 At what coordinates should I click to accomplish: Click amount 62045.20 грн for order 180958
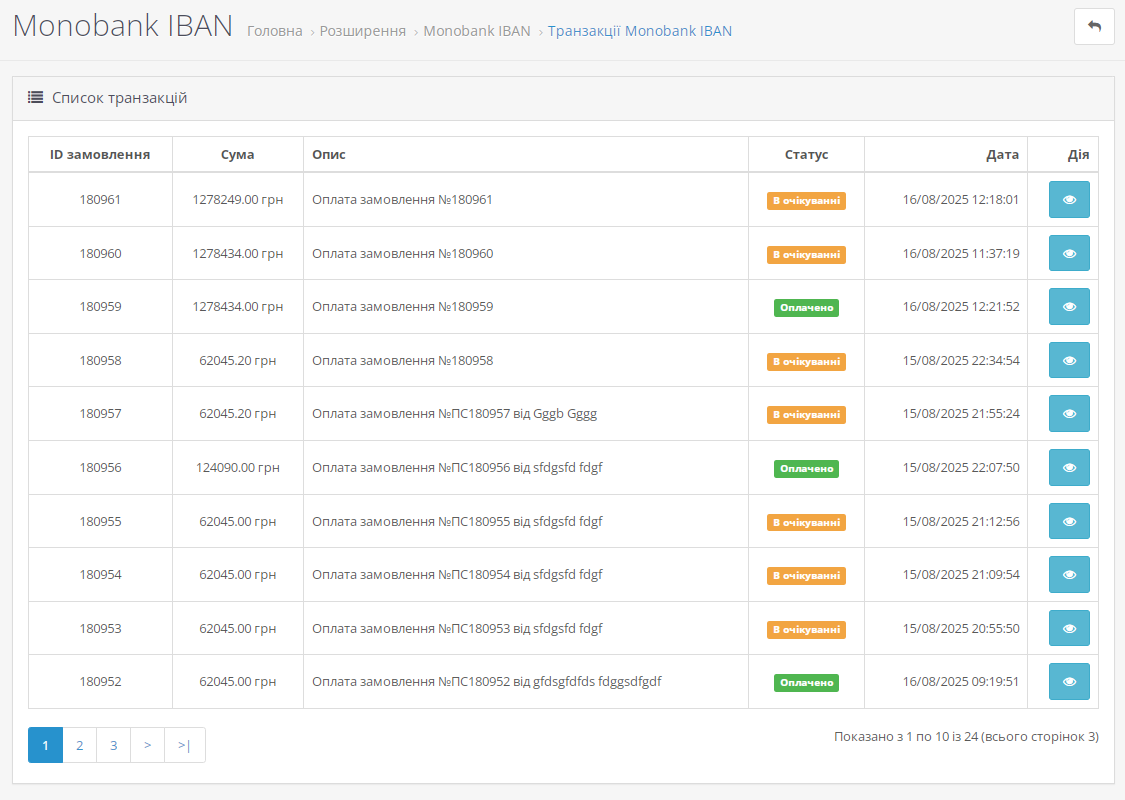click(x=237, y=360)
